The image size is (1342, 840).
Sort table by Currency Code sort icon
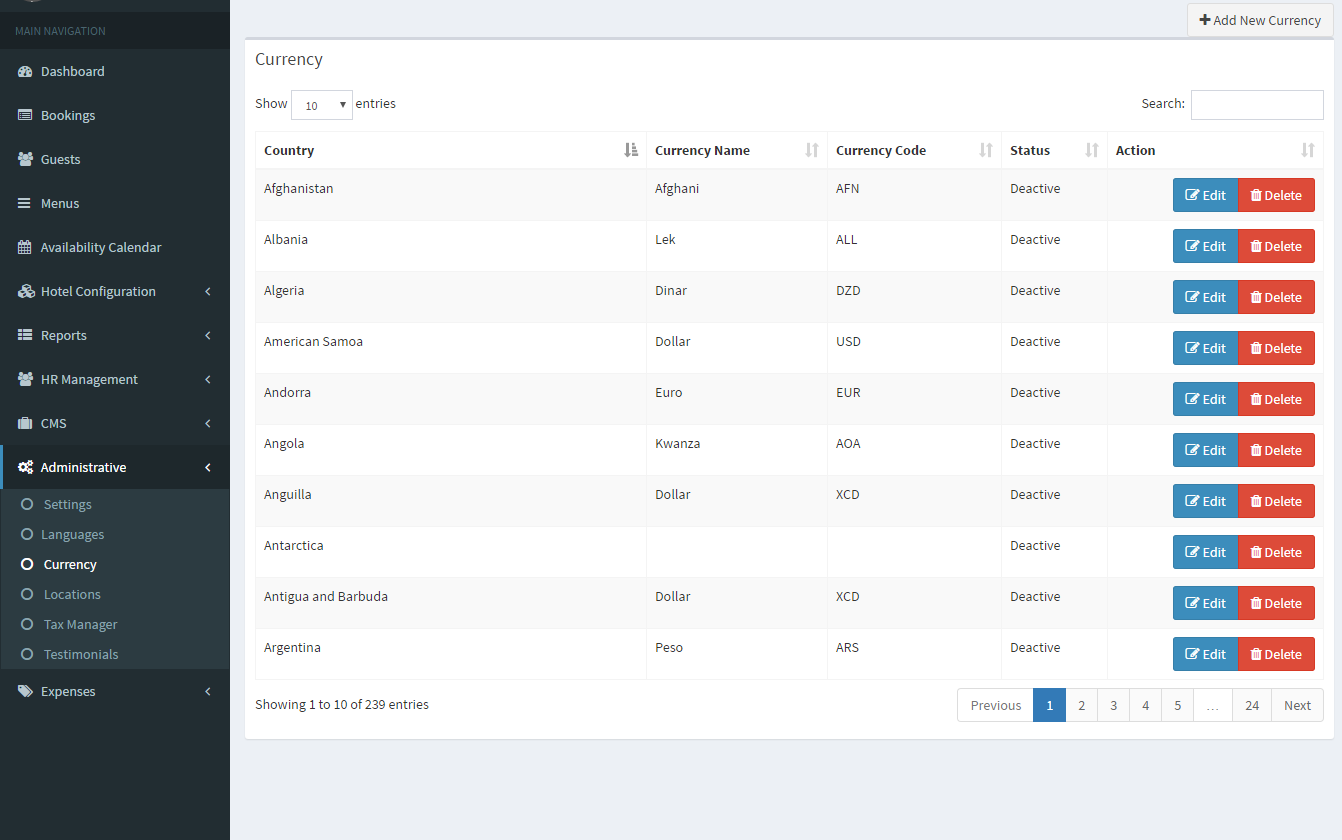pyautogui.click(x=986, y=150)
